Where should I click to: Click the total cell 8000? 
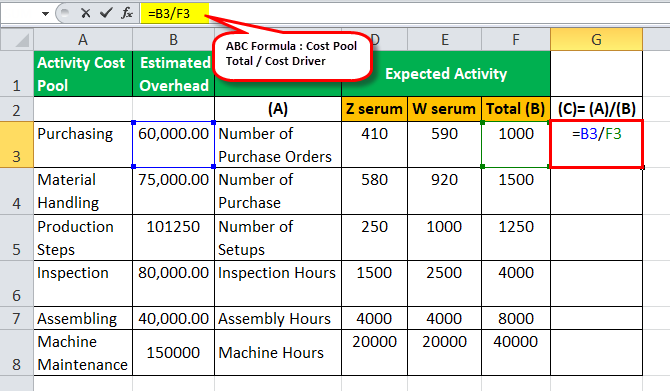click(516, 318)
